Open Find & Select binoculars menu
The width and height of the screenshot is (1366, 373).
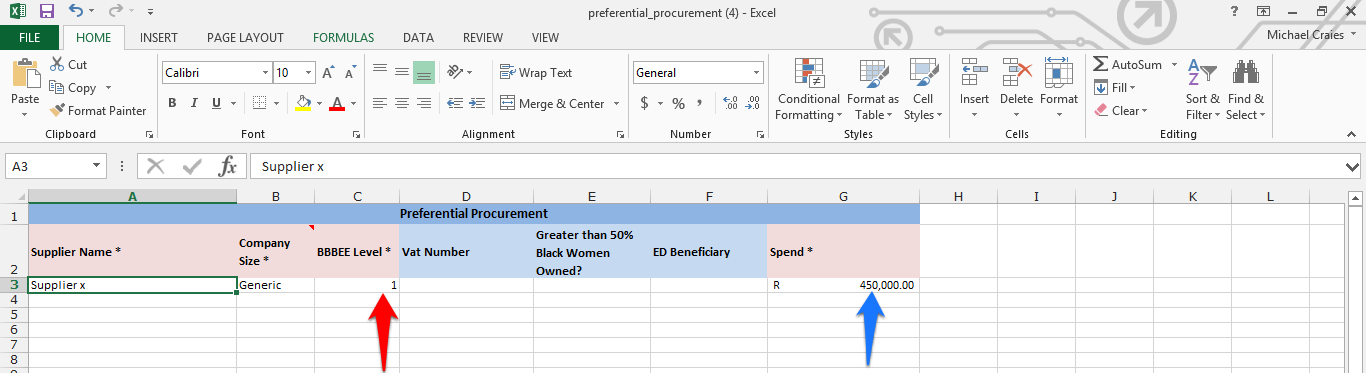(x=1246, y=89)
